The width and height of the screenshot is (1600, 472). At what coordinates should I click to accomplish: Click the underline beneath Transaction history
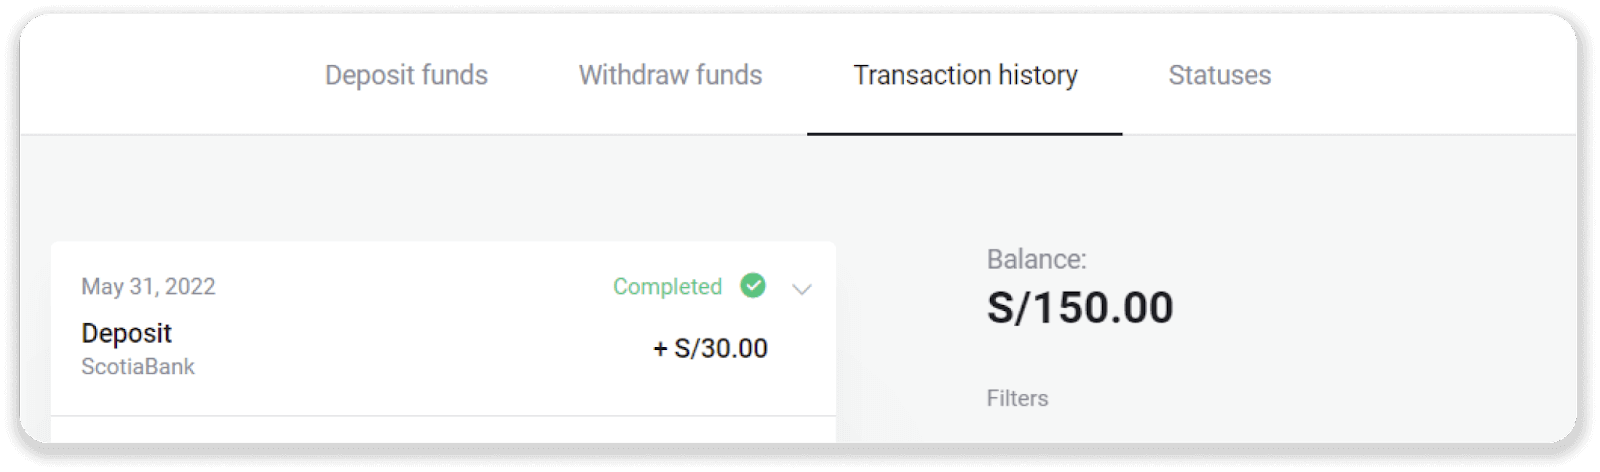click(x=964, y=133)
